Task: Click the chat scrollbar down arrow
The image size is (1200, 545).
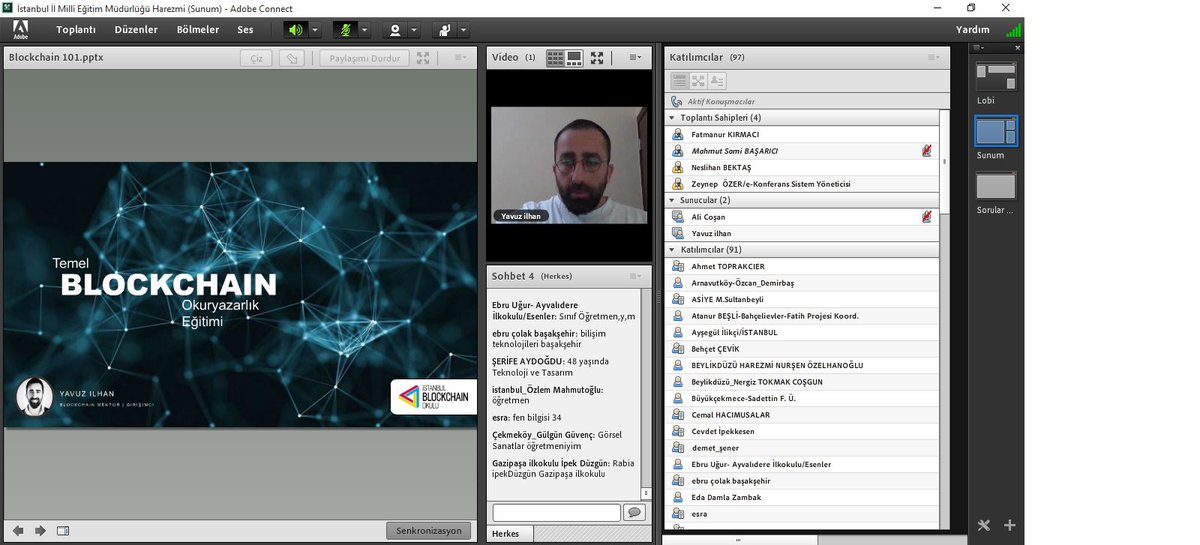Action: [x=646, y=493]
